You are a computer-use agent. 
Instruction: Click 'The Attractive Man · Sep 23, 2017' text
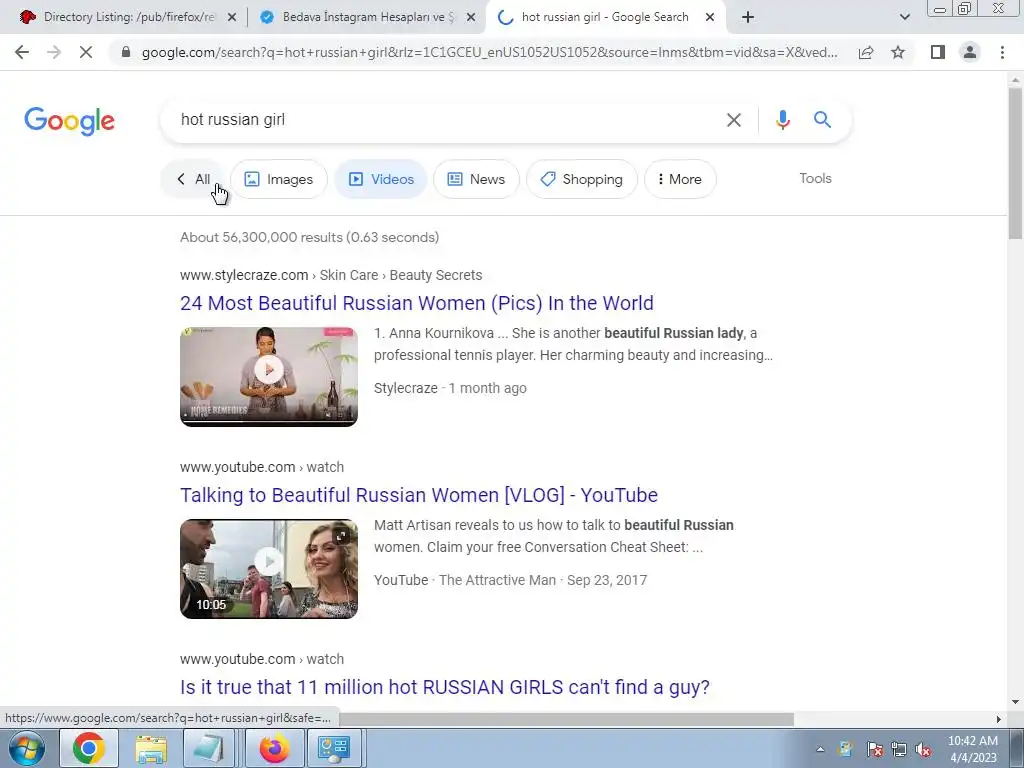pyautogui.click(x=543, y=580)
